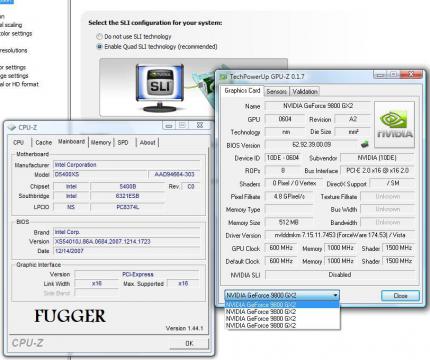Image resolution: width=430 pixels, height=360 pixels.
Task: Click the BIOS save chip icon in GPU-Z
Action: click(x=364, y=144)
